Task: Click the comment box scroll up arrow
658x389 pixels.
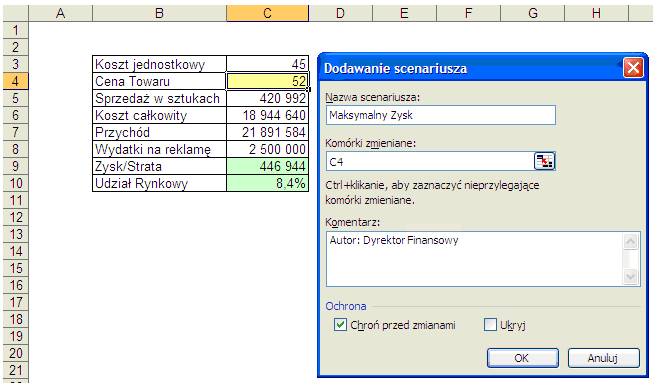Action: (x=631, y=241)
